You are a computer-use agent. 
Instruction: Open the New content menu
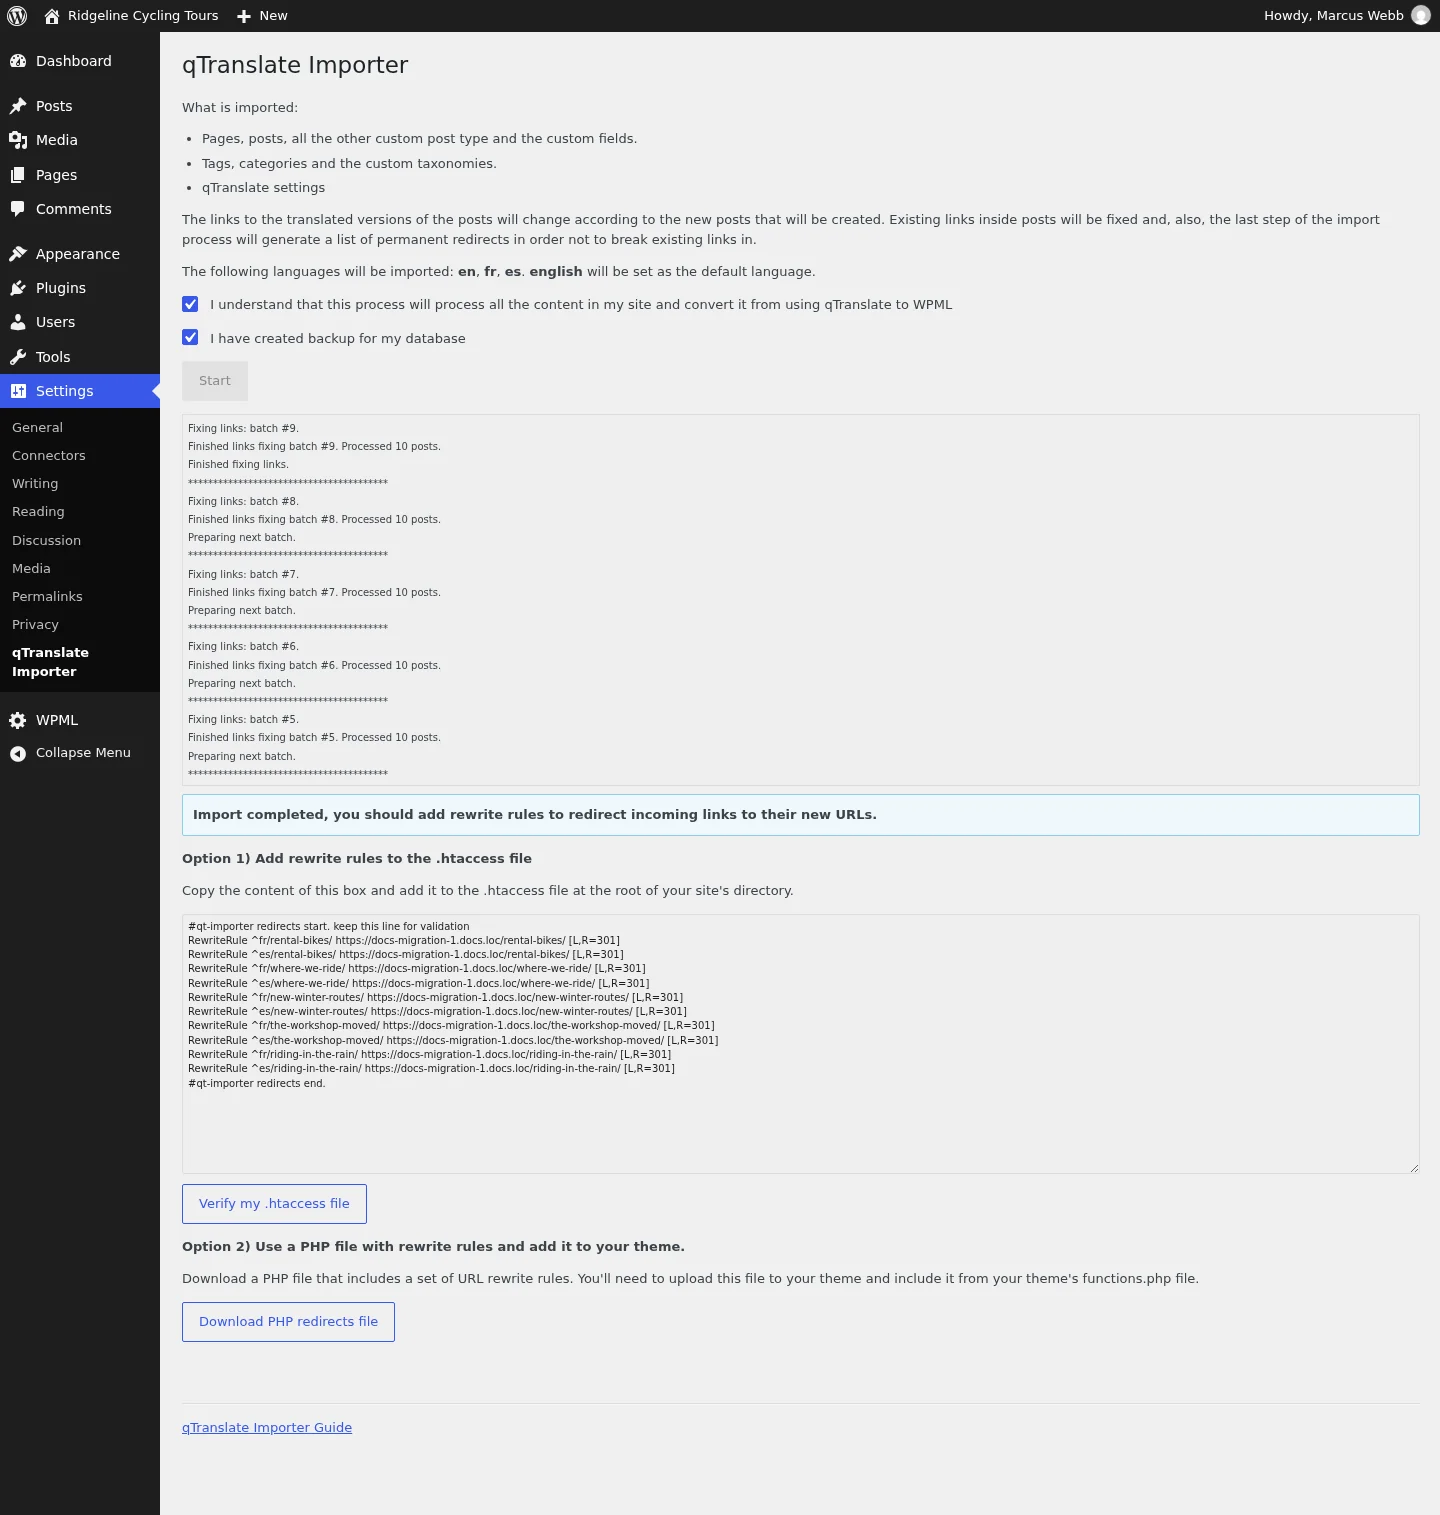(x=262, y=16)
